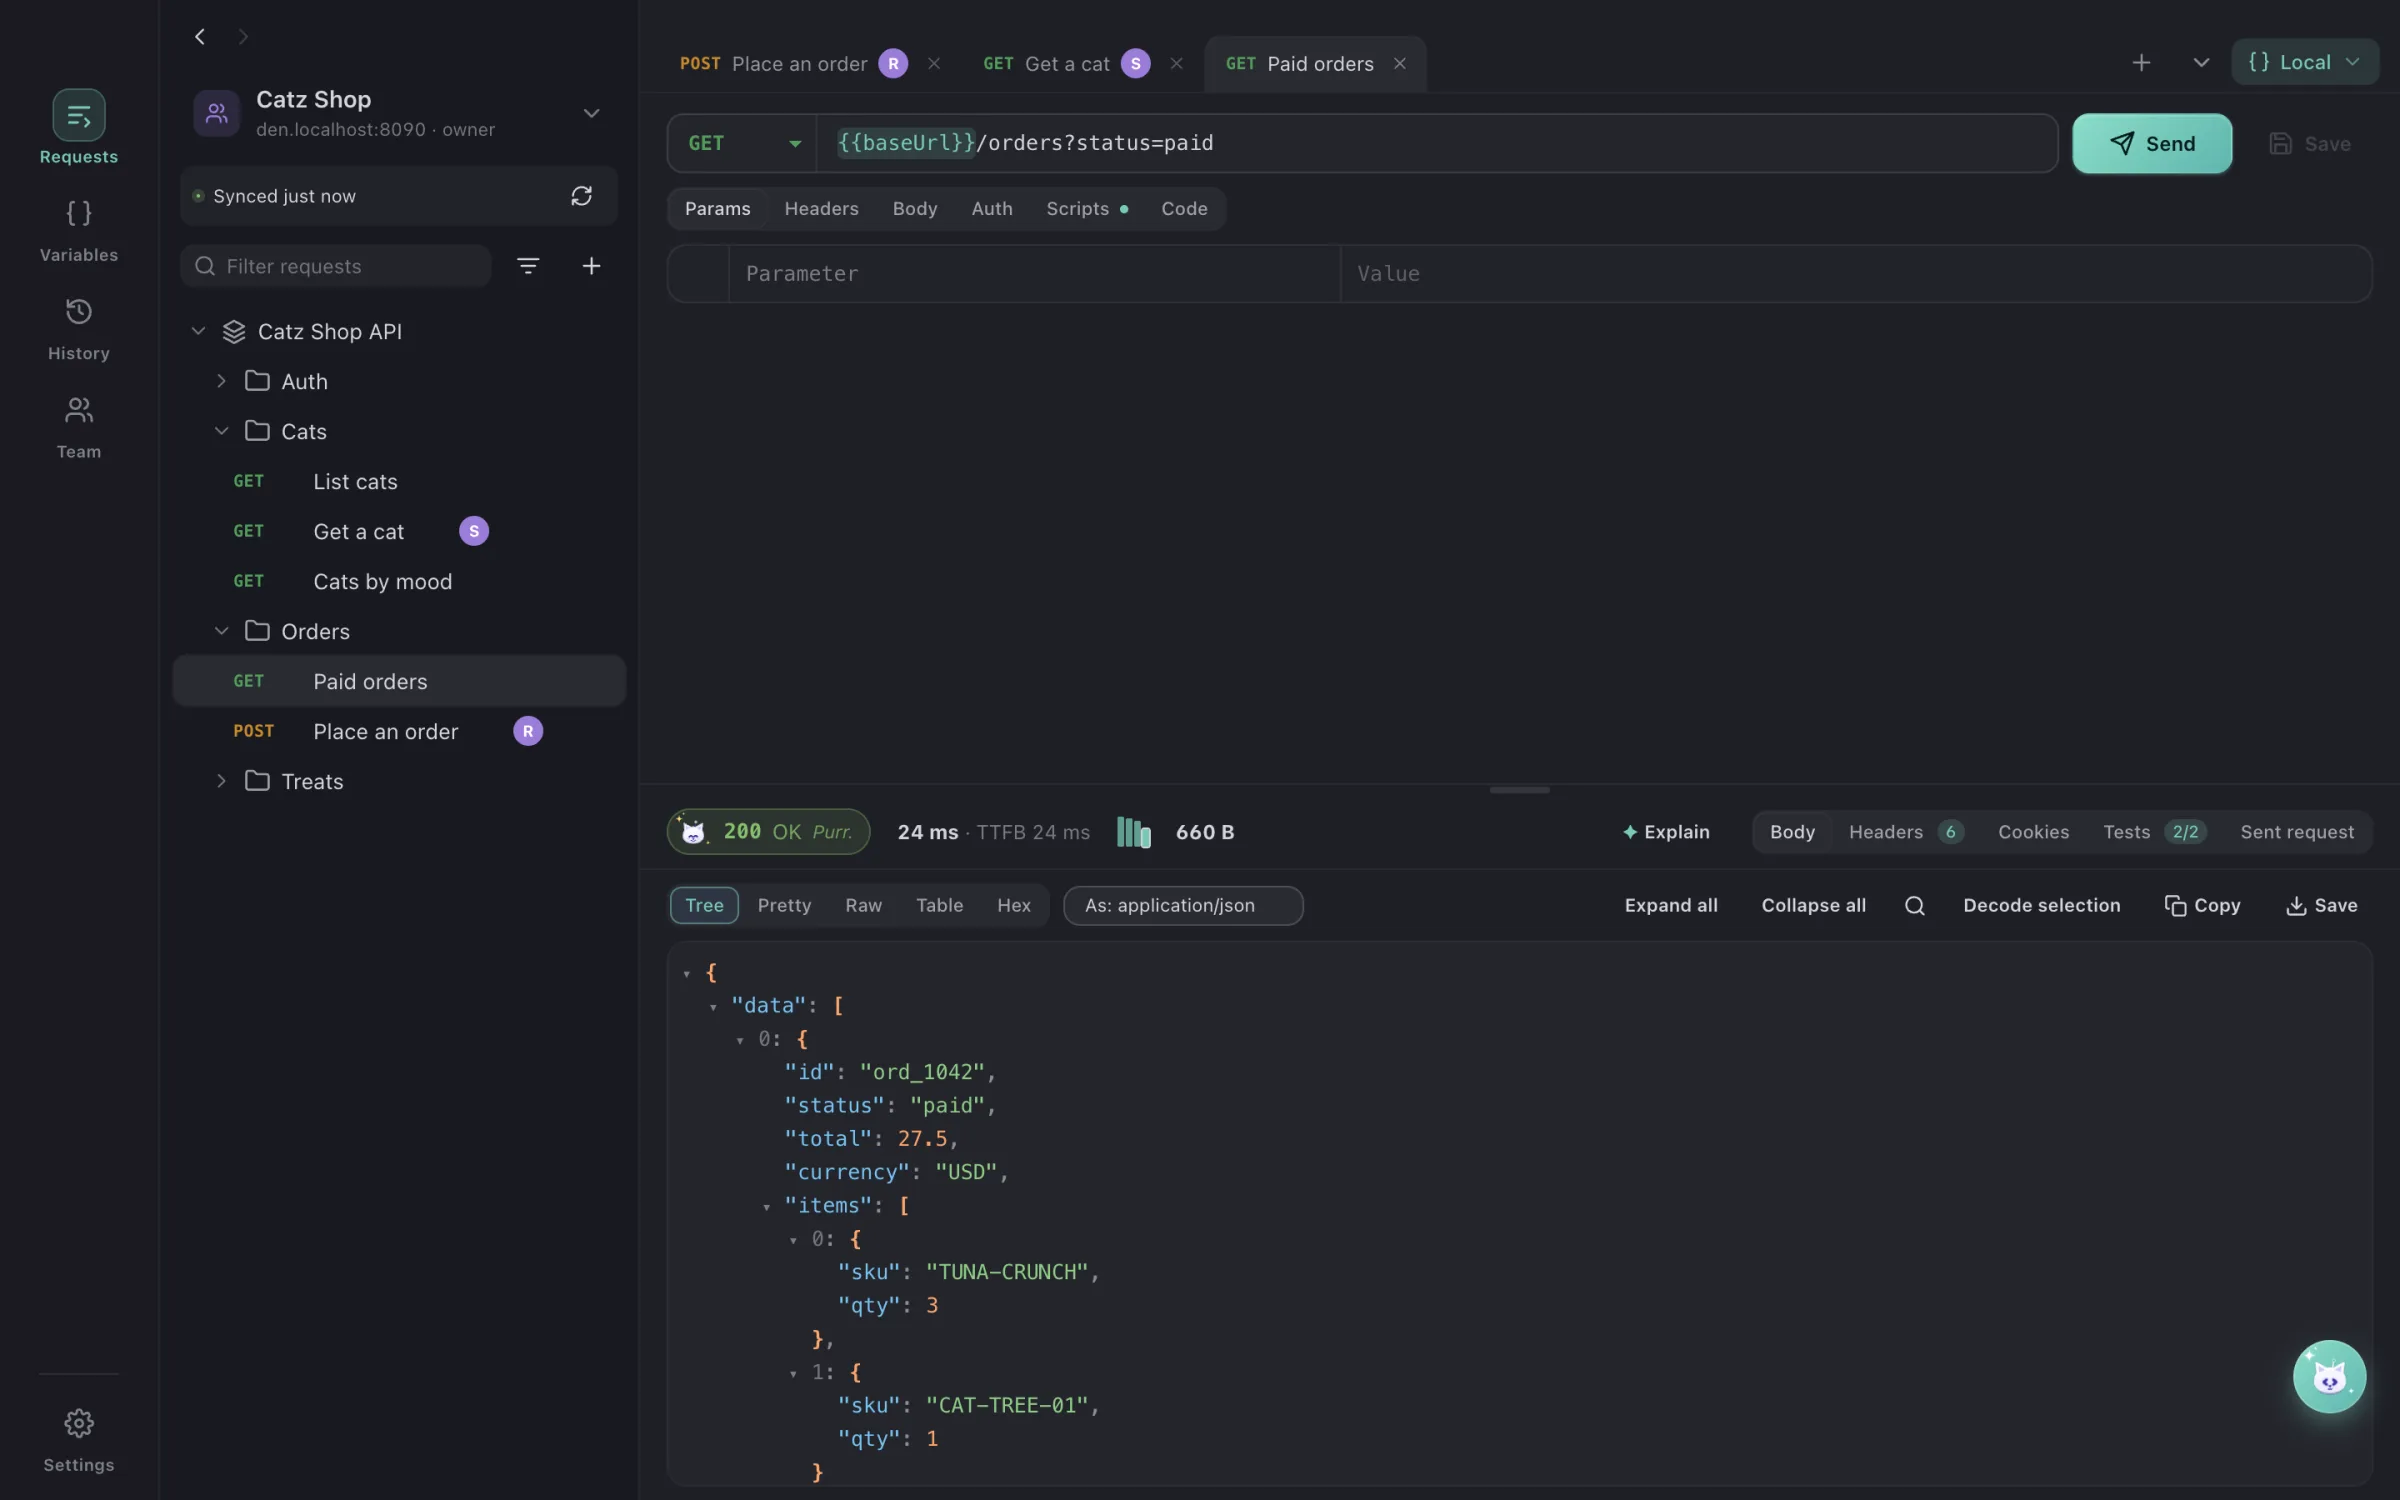Search the response body with magnifier icon
Viewport: 2400px width, 1500px height.
point(1914,905)
